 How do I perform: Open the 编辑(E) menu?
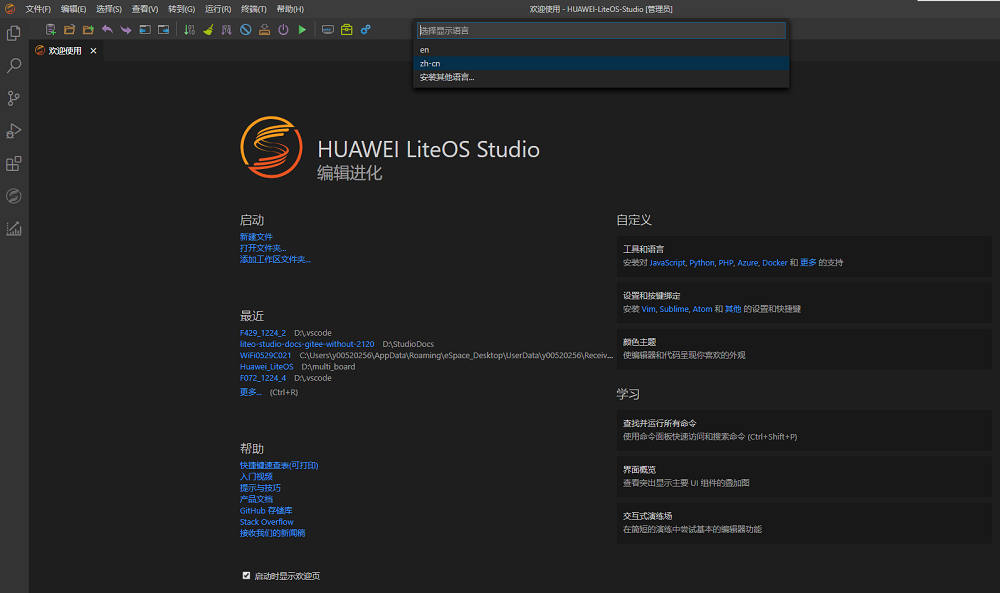[73, 9]
